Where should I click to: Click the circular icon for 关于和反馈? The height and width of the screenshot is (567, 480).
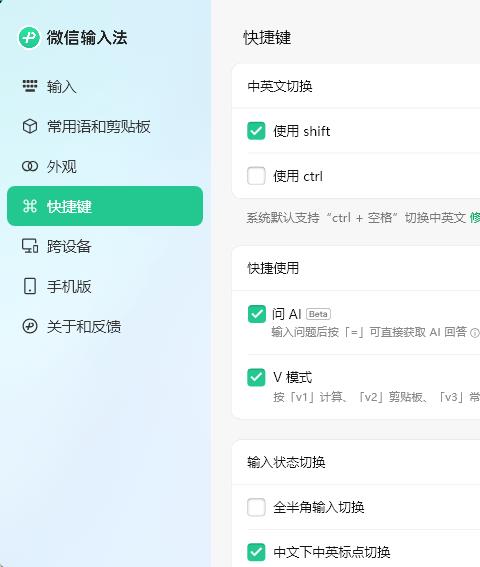30,326
